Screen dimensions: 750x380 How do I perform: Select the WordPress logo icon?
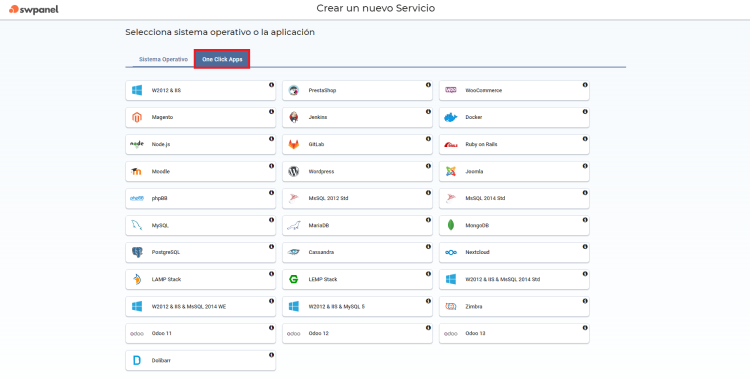(x=294, y=171)
